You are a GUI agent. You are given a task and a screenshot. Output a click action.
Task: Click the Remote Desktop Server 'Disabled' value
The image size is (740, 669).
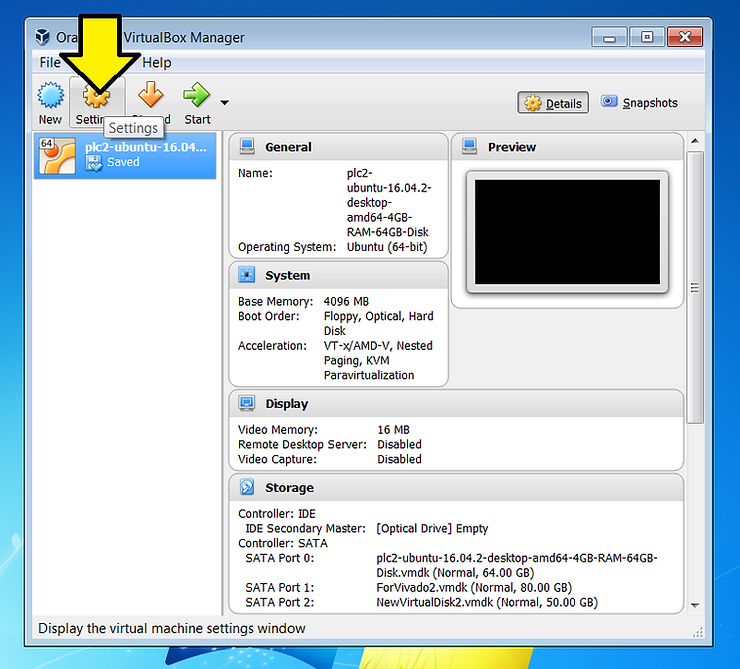click(x=399, y=444)
